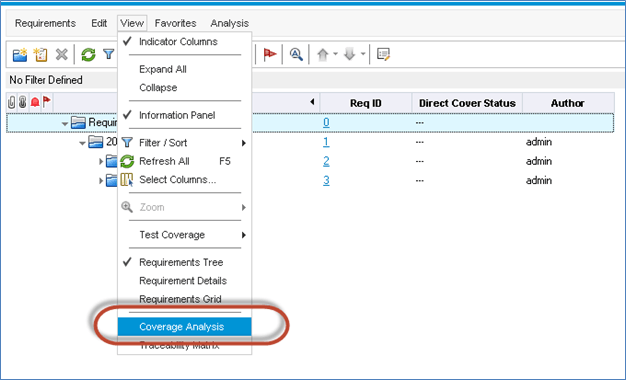This screenshot has height=380, width=626.
Task: Click the Delete X toolbar icon
Action: [x=61, y=54]
